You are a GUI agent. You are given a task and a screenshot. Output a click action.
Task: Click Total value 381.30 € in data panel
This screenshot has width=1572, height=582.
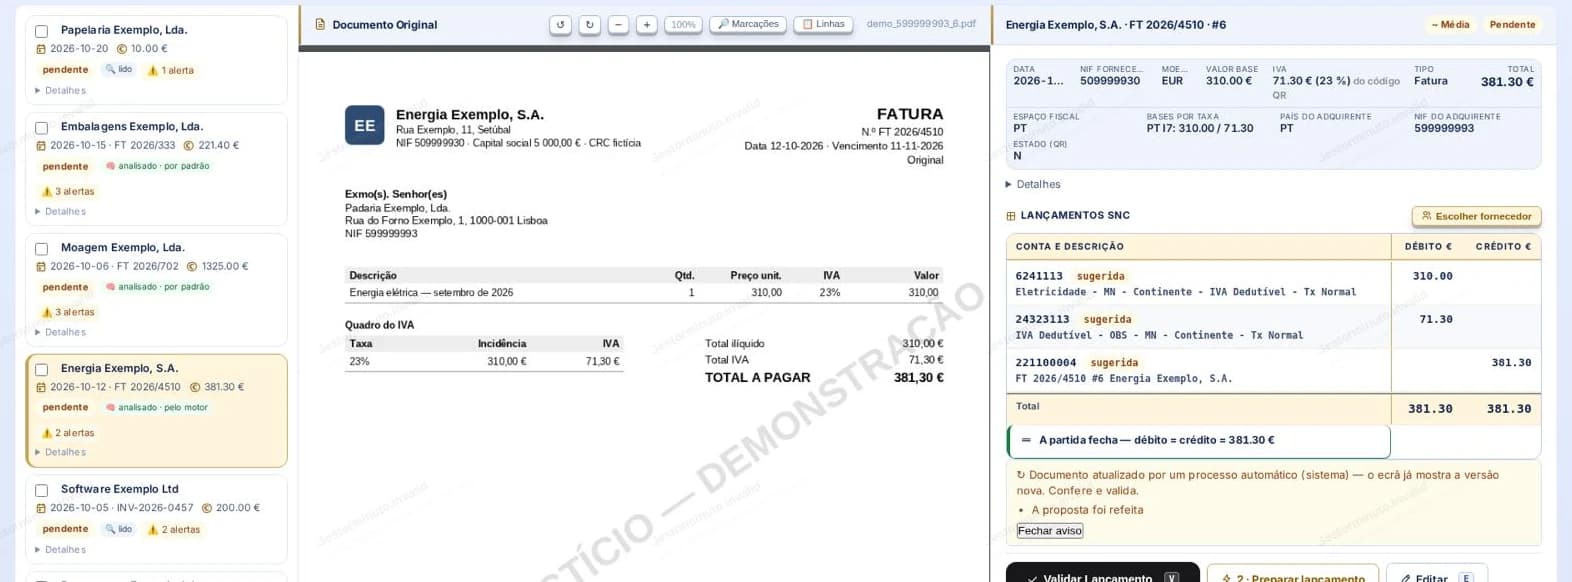tap(1507, 82)
